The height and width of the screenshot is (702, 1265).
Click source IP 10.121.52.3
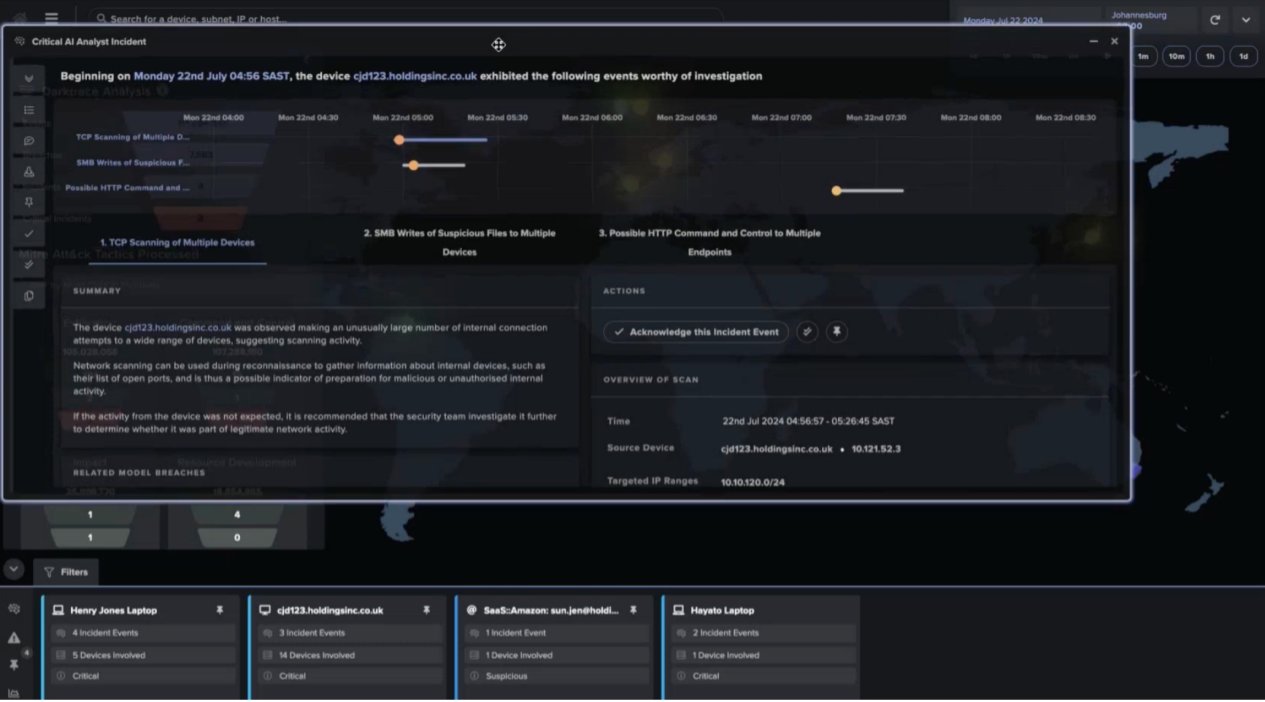[876, 449]
